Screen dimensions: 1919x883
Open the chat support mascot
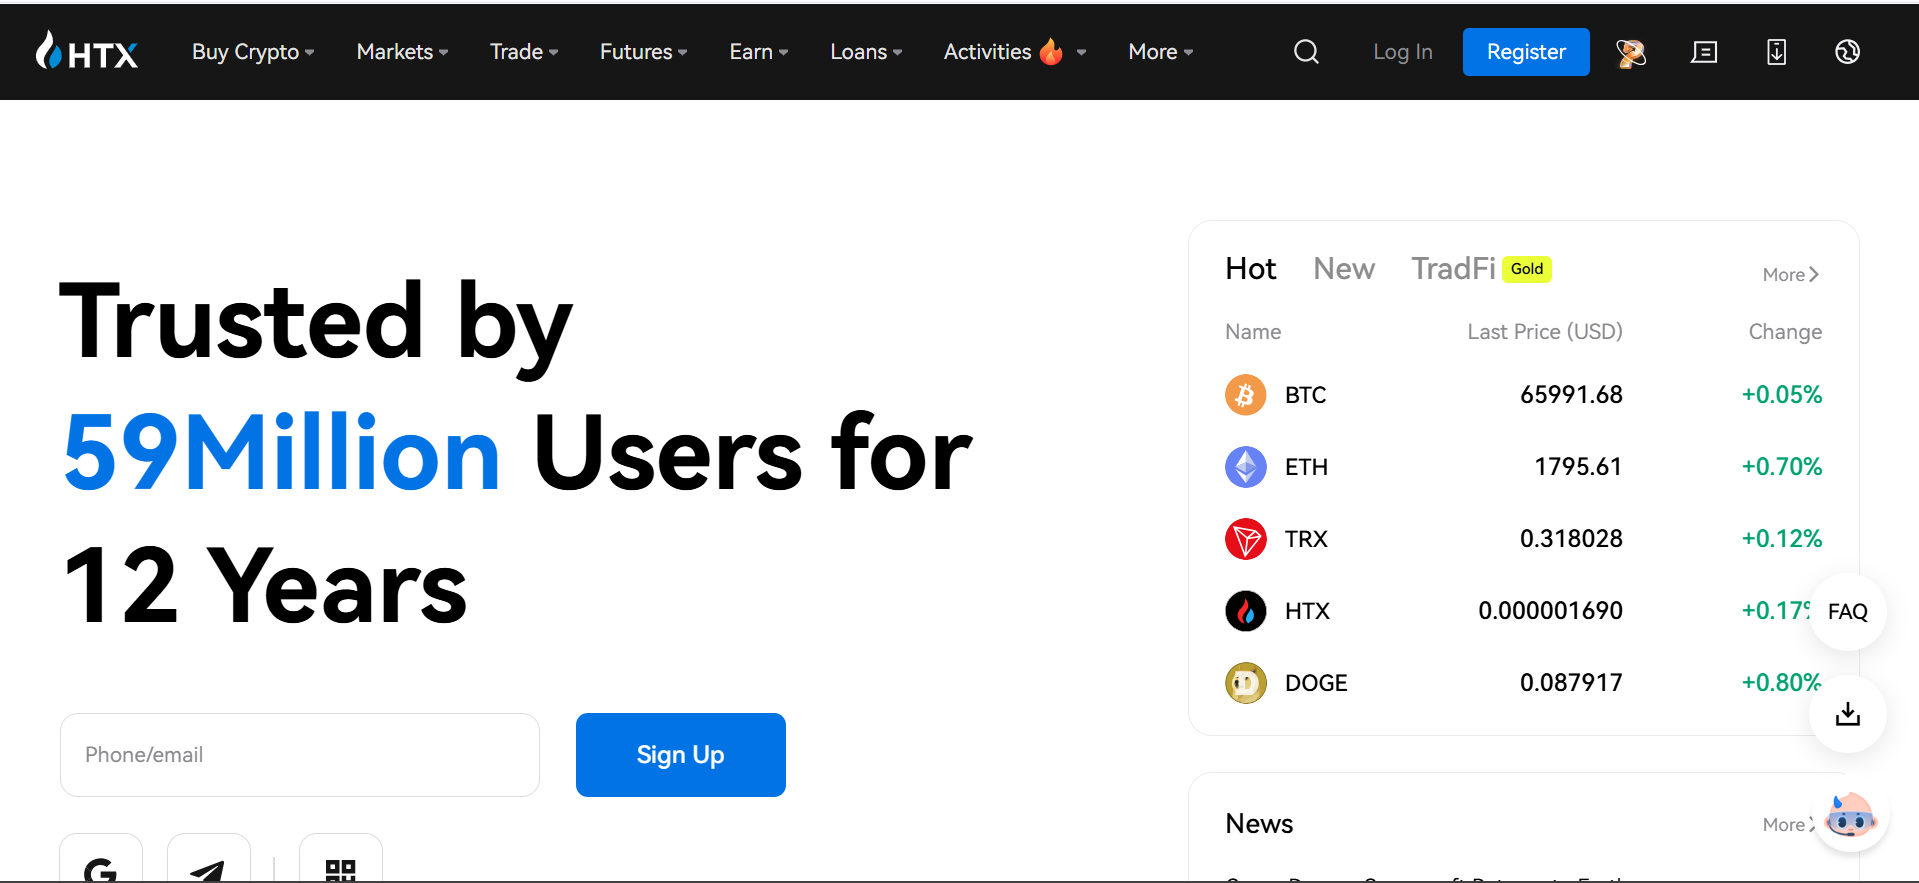click(1850, 816)
